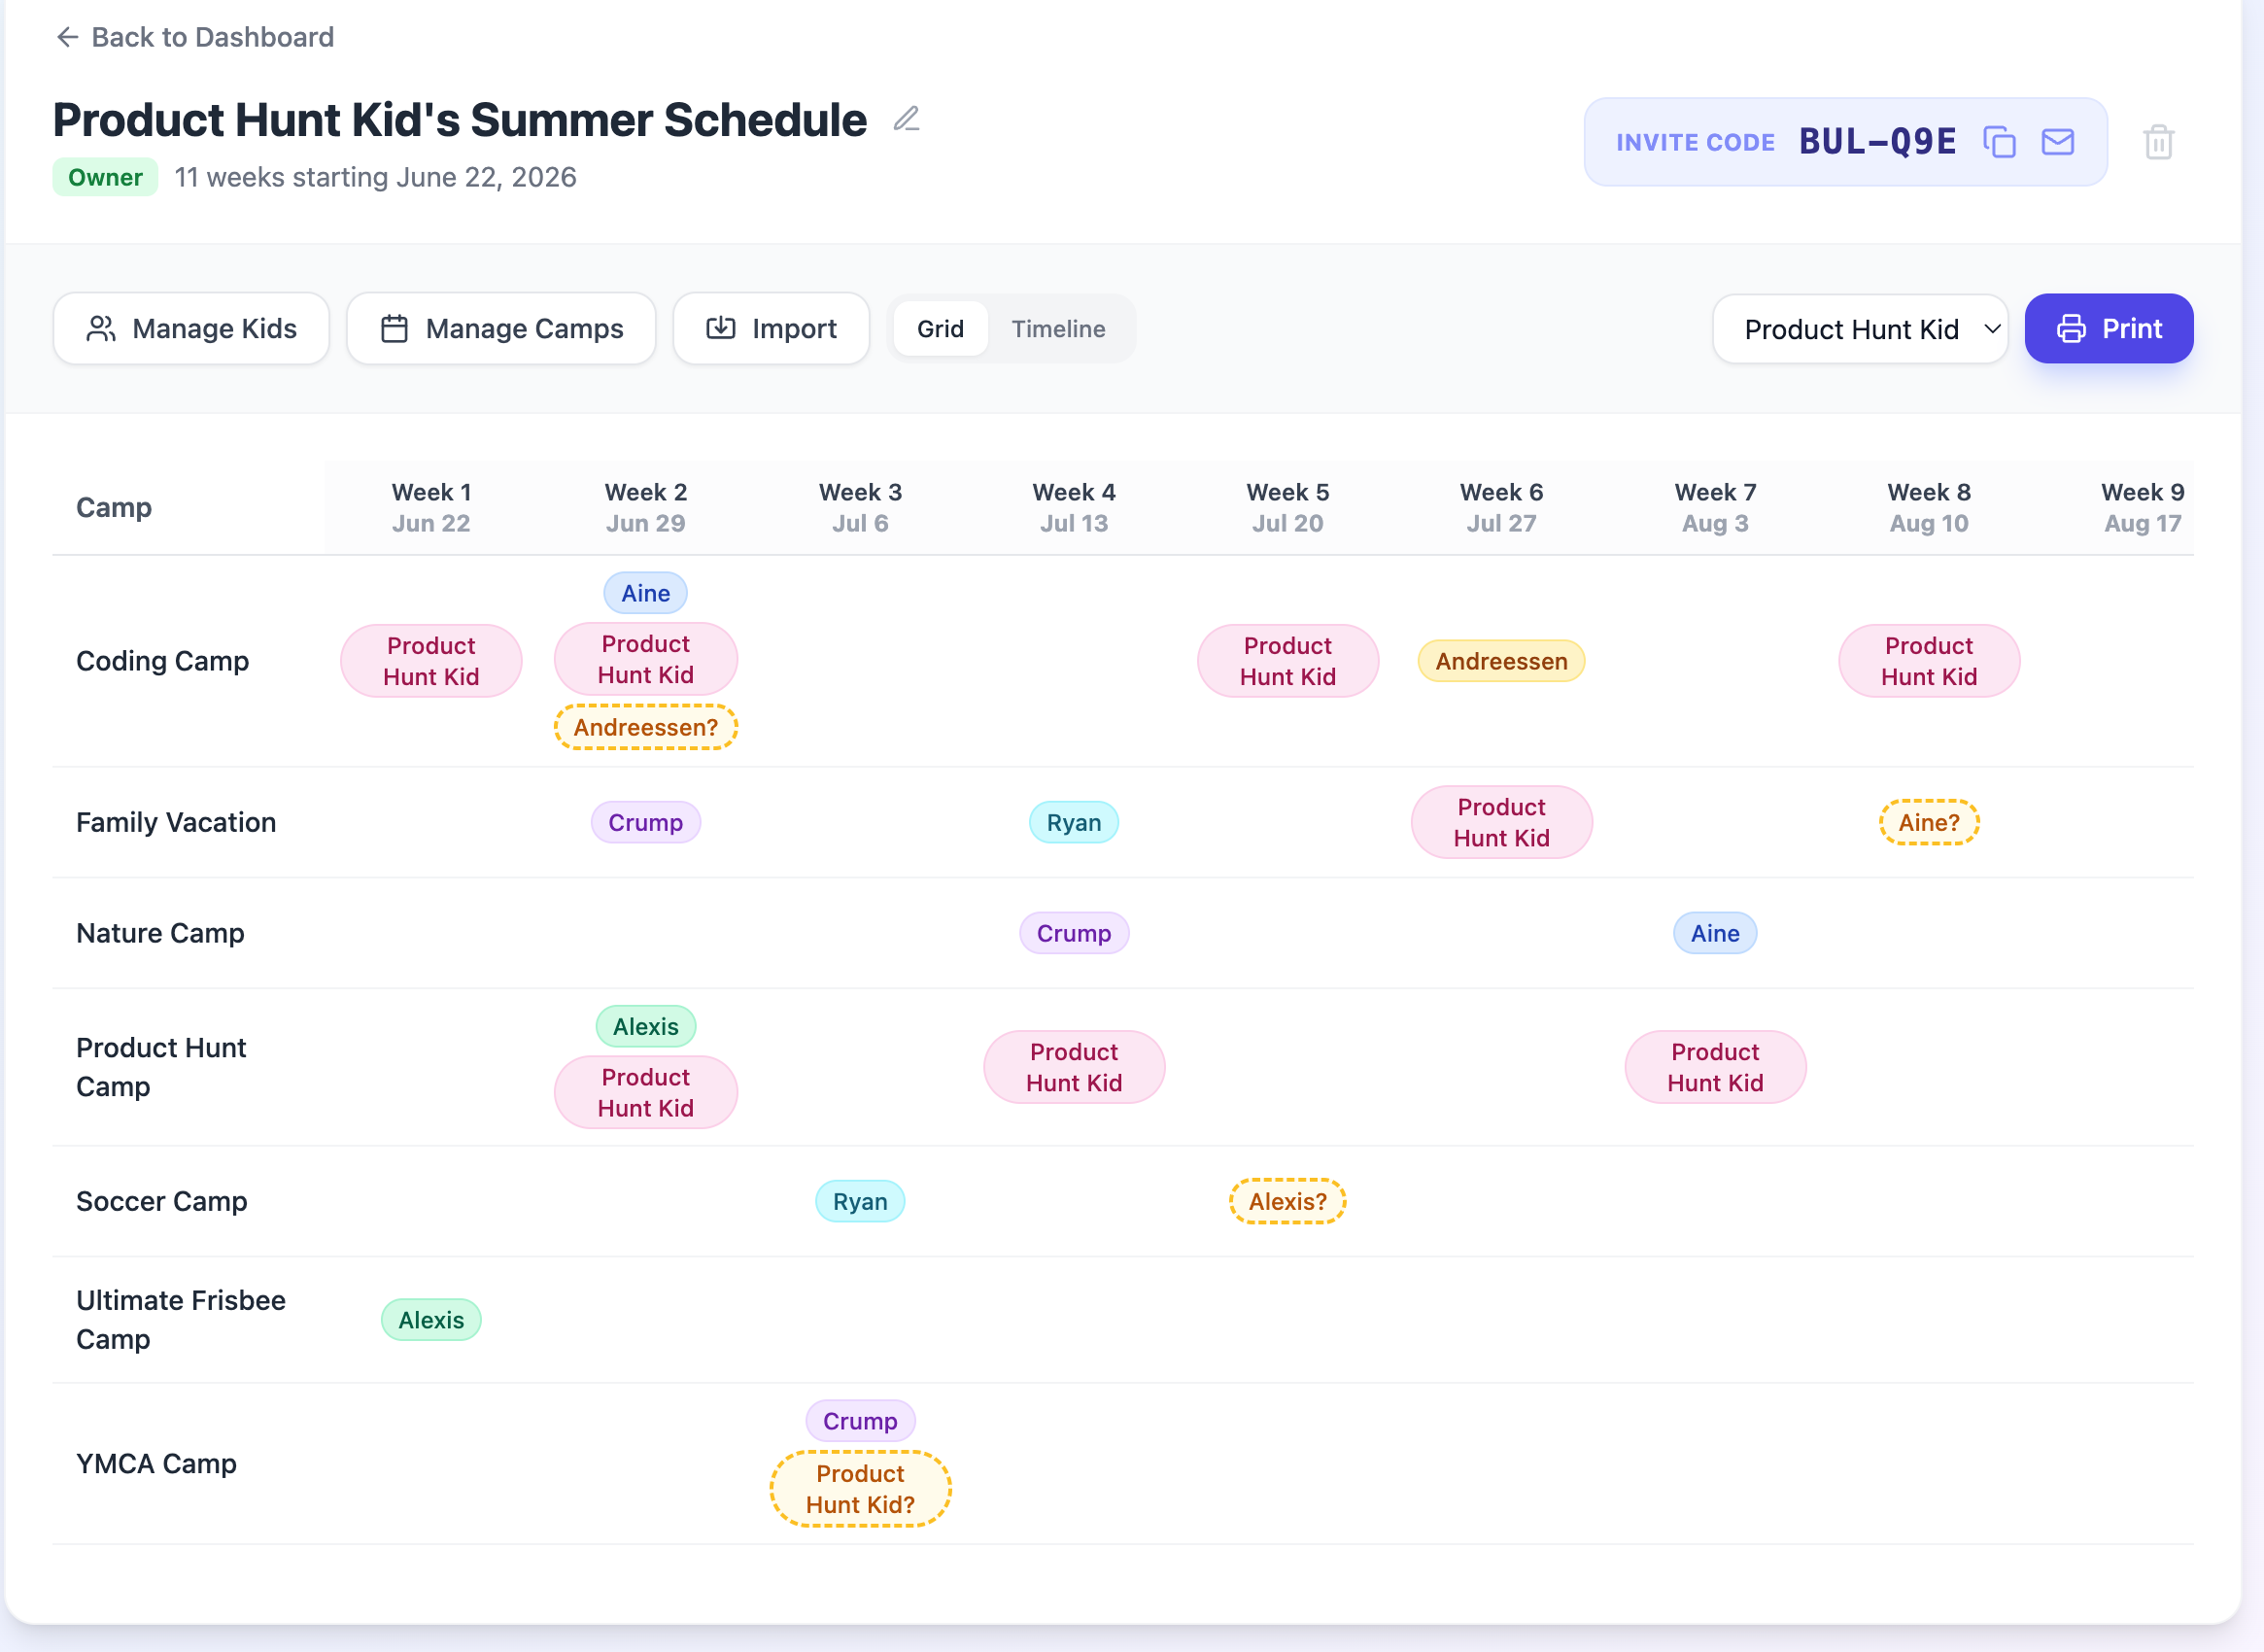The height and width of the screenshot is (1652, 2264).
Task: Click the Aine? chip in Family Vacation row
Action: point(1929,822)
